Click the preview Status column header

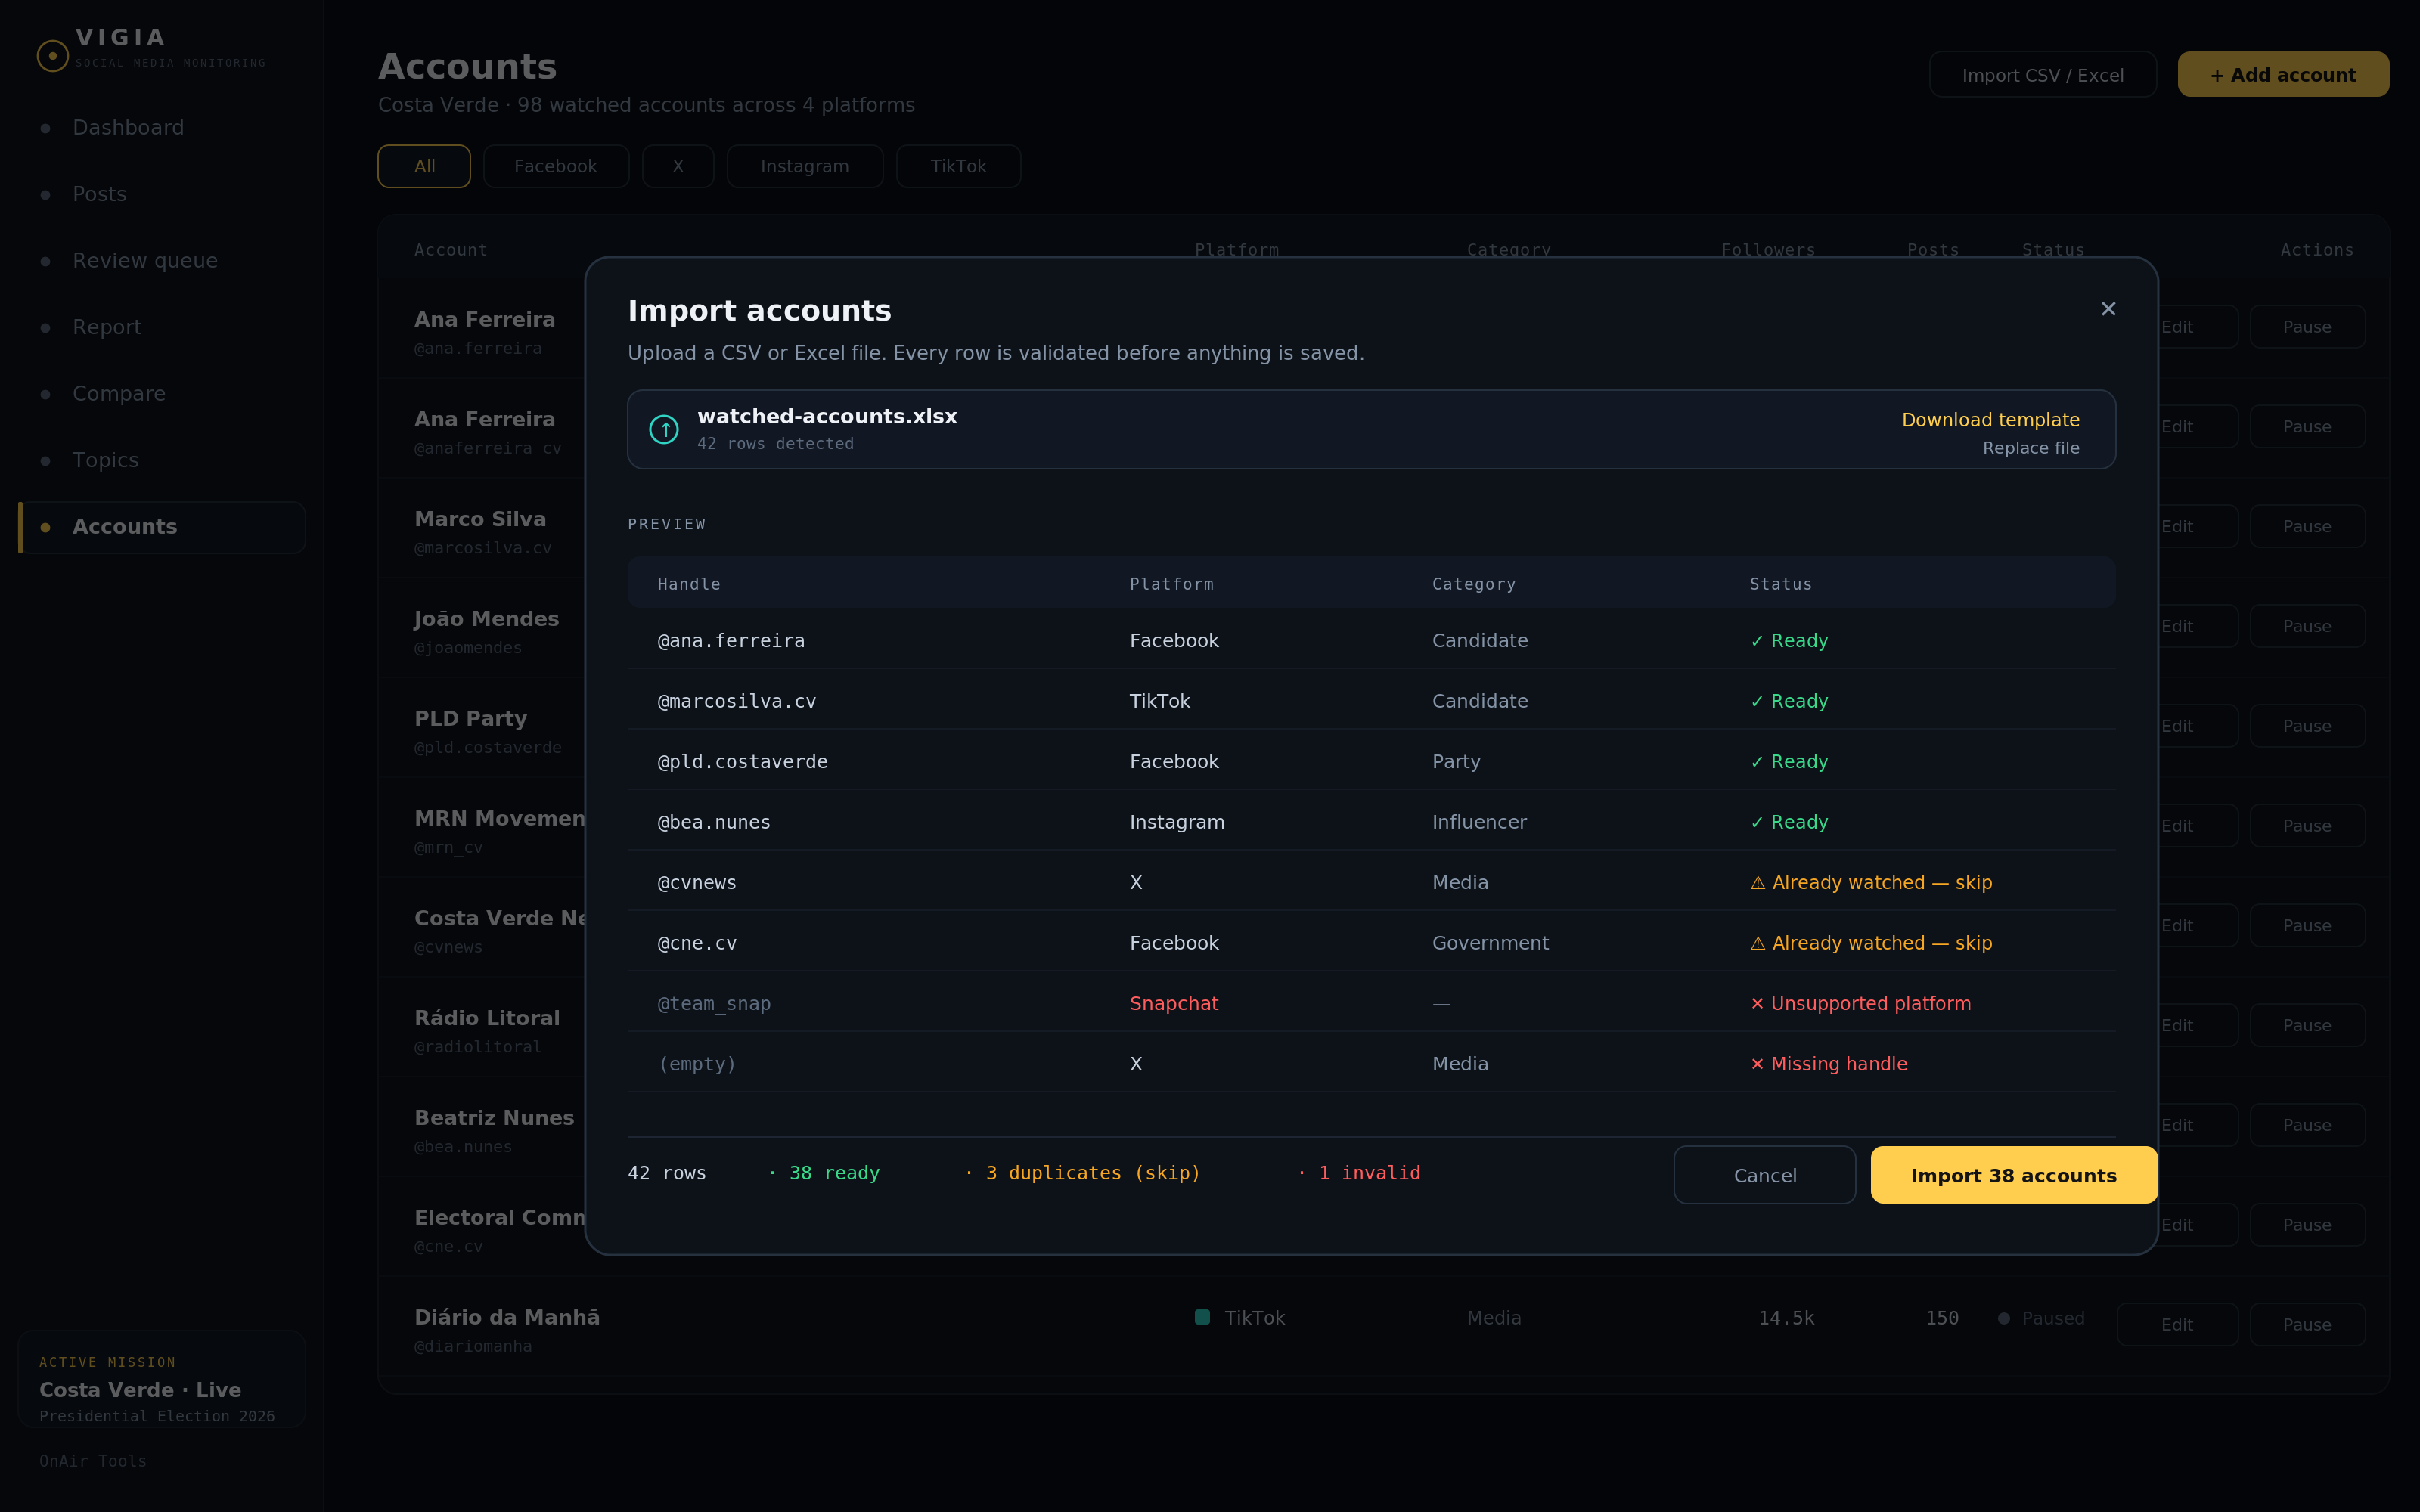pyautogui.click(x=1780, y=584)
